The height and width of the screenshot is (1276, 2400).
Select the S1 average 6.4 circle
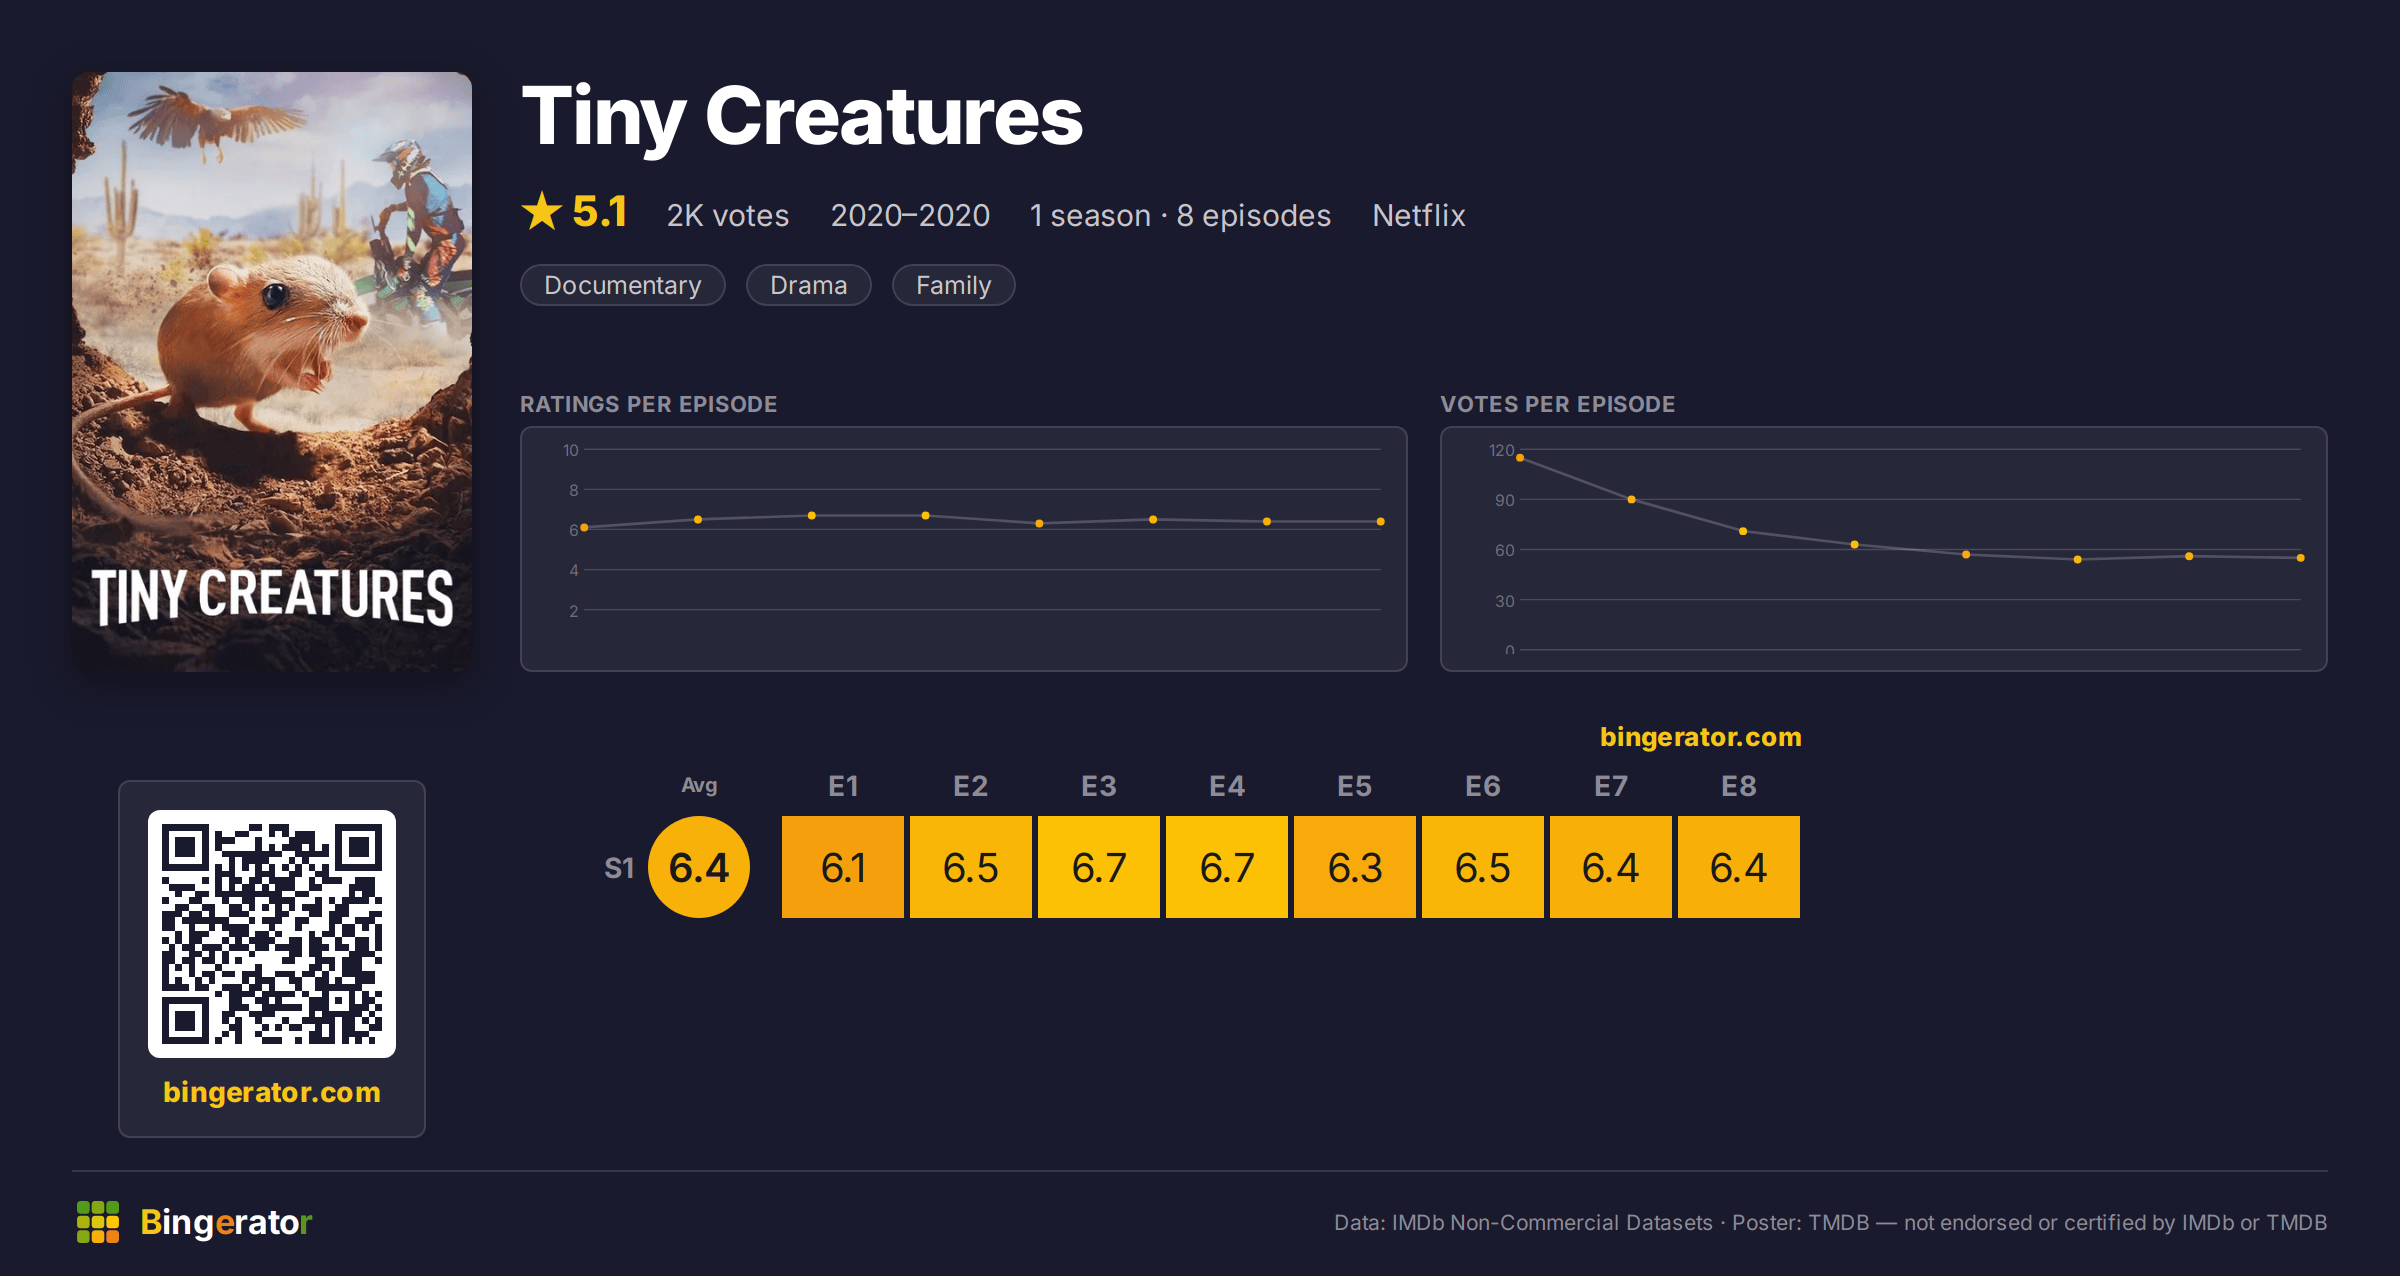699,867
